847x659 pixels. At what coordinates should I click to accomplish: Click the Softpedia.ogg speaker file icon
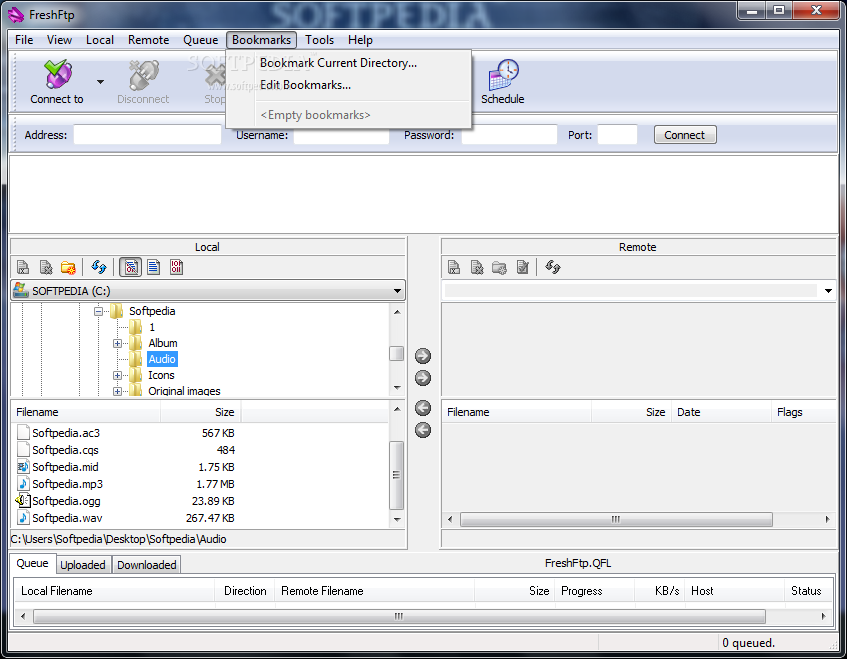23,501
